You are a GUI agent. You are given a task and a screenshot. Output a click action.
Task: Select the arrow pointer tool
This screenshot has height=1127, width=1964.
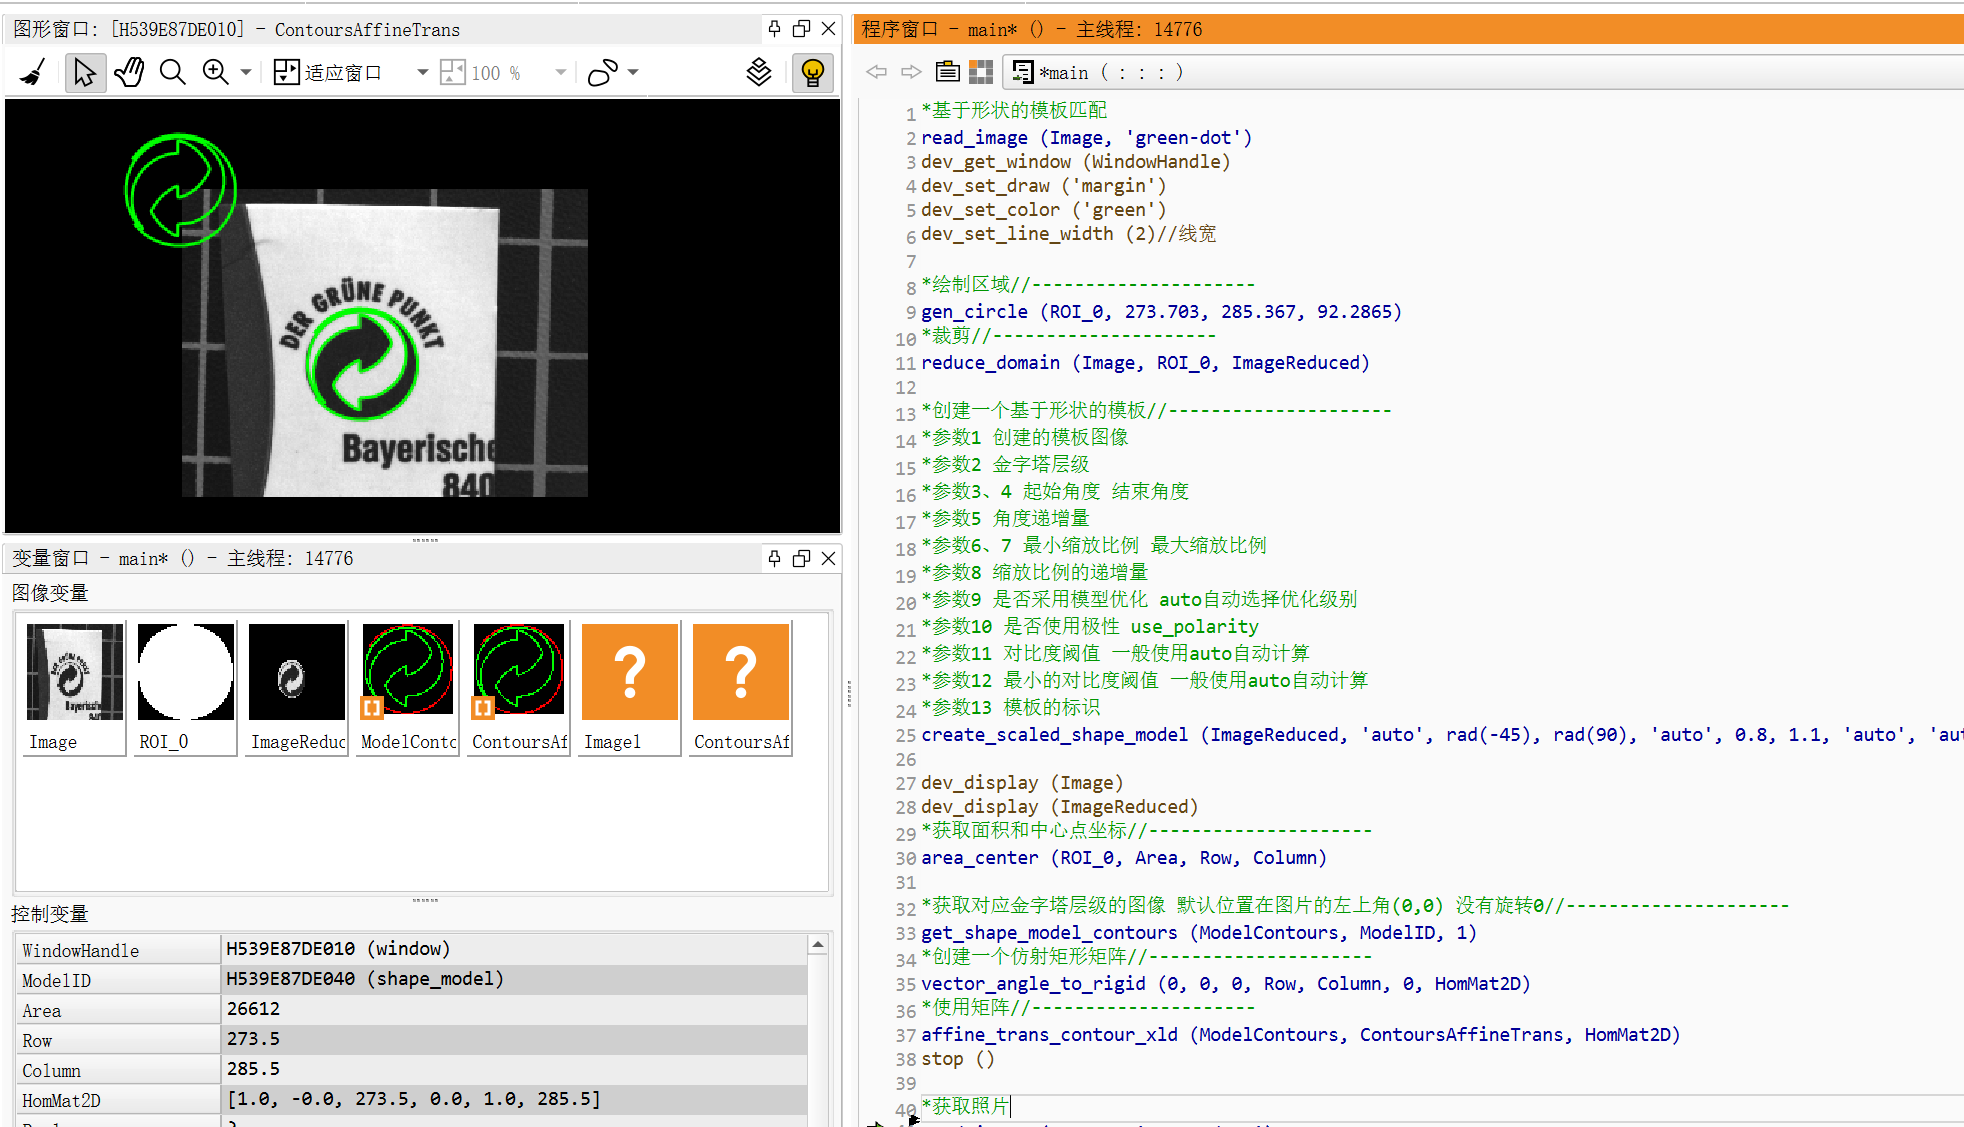tap(85, 72)
